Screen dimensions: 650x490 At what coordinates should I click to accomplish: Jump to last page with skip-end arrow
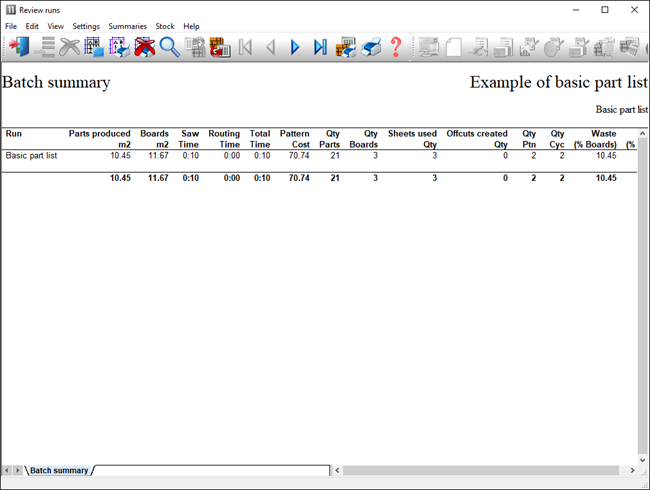point(320,47)
